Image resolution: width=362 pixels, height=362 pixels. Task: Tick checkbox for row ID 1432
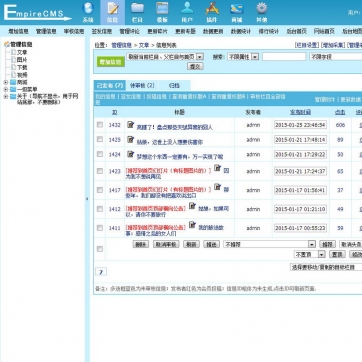(100, 125)
